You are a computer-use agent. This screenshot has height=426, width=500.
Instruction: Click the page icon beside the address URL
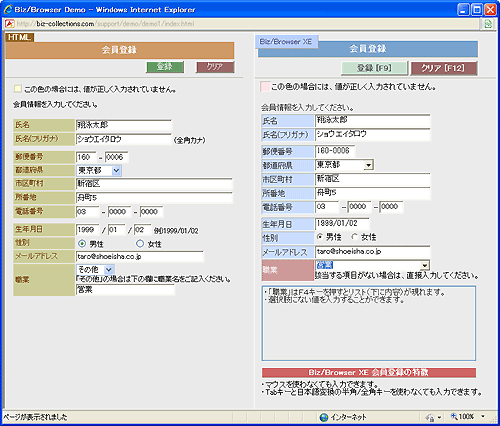pos(9,24)
